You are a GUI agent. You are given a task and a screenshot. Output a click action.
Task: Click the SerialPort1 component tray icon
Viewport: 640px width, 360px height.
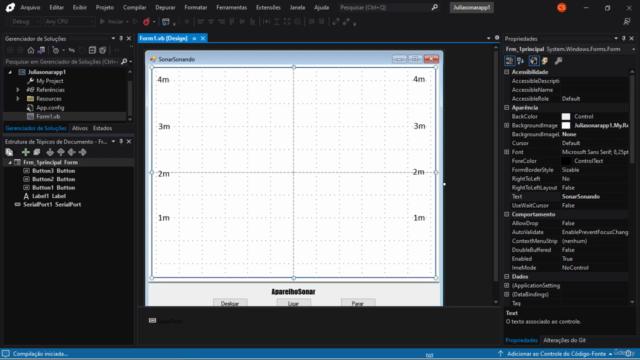tap(152, 321)
